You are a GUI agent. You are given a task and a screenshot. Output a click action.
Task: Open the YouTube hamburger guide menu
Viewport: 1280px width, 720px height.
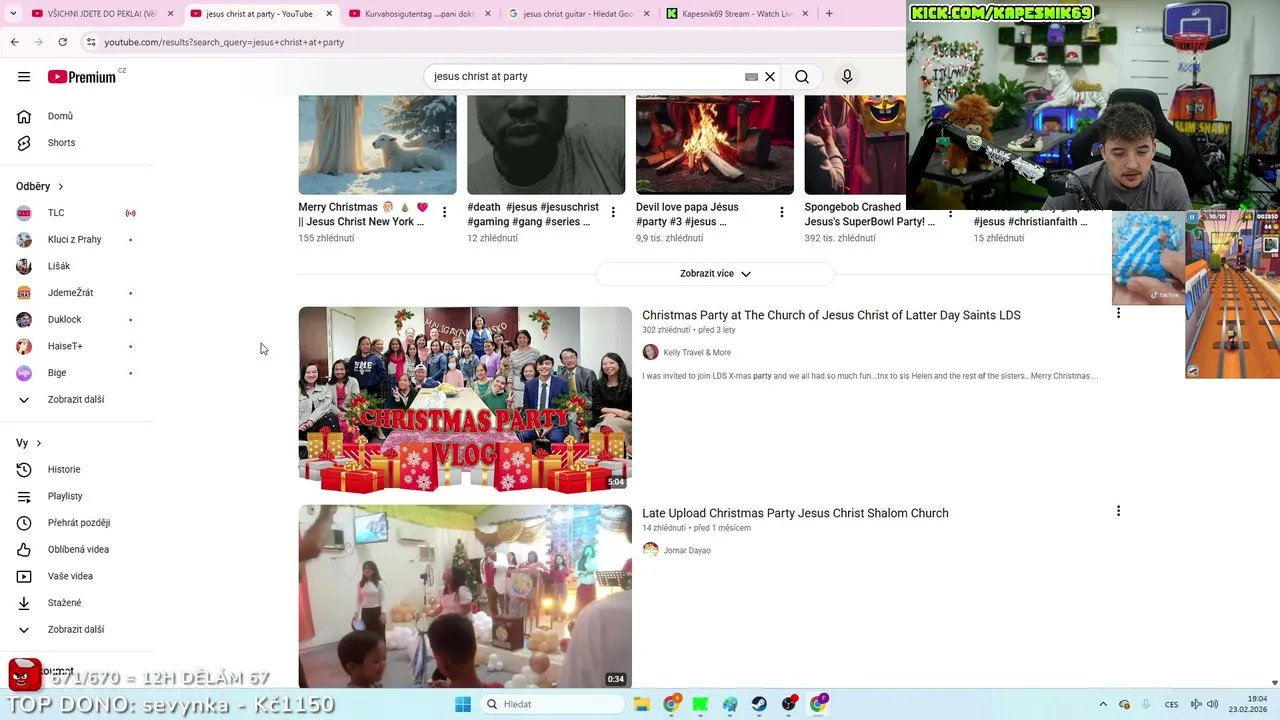(24, 76)
